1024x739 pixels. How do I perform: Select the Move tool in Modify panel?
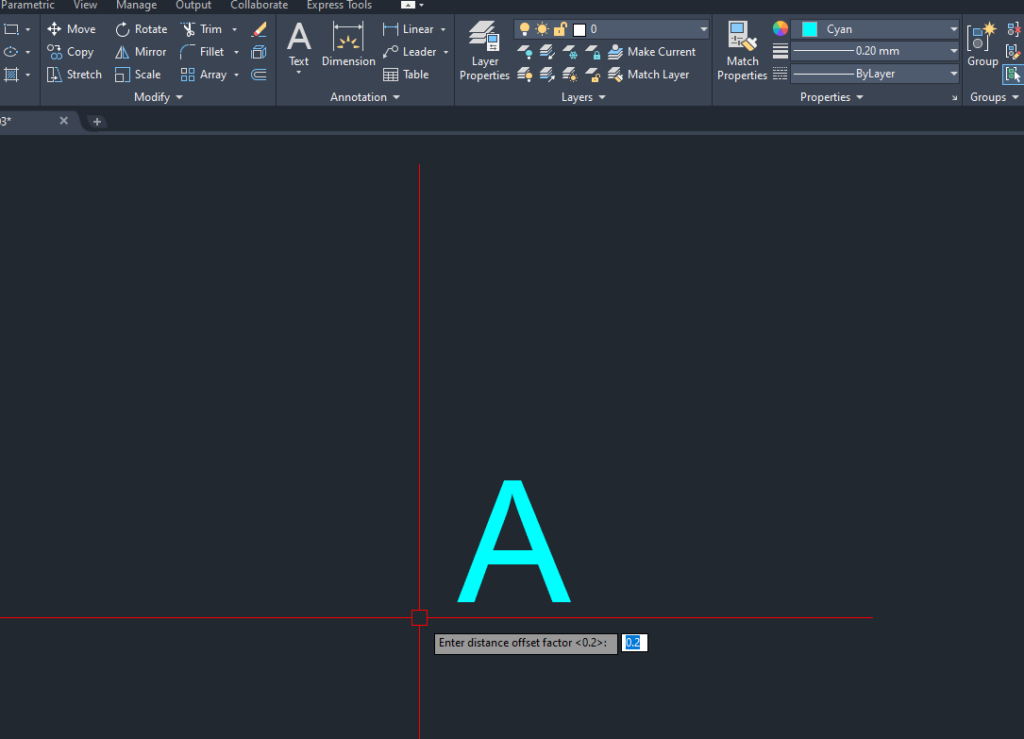tap(71, 28)
